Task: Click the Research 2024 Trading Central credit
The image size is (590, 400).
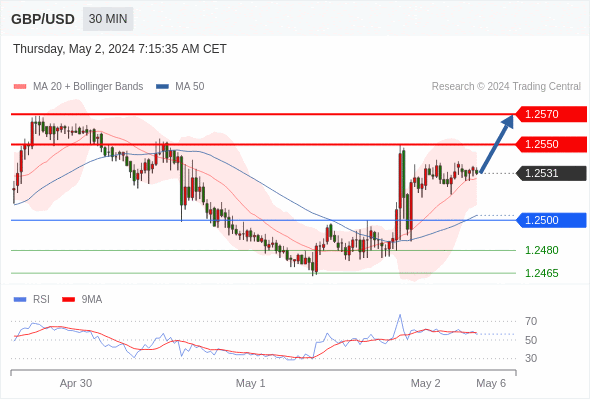Action: (x=506, y=87)
